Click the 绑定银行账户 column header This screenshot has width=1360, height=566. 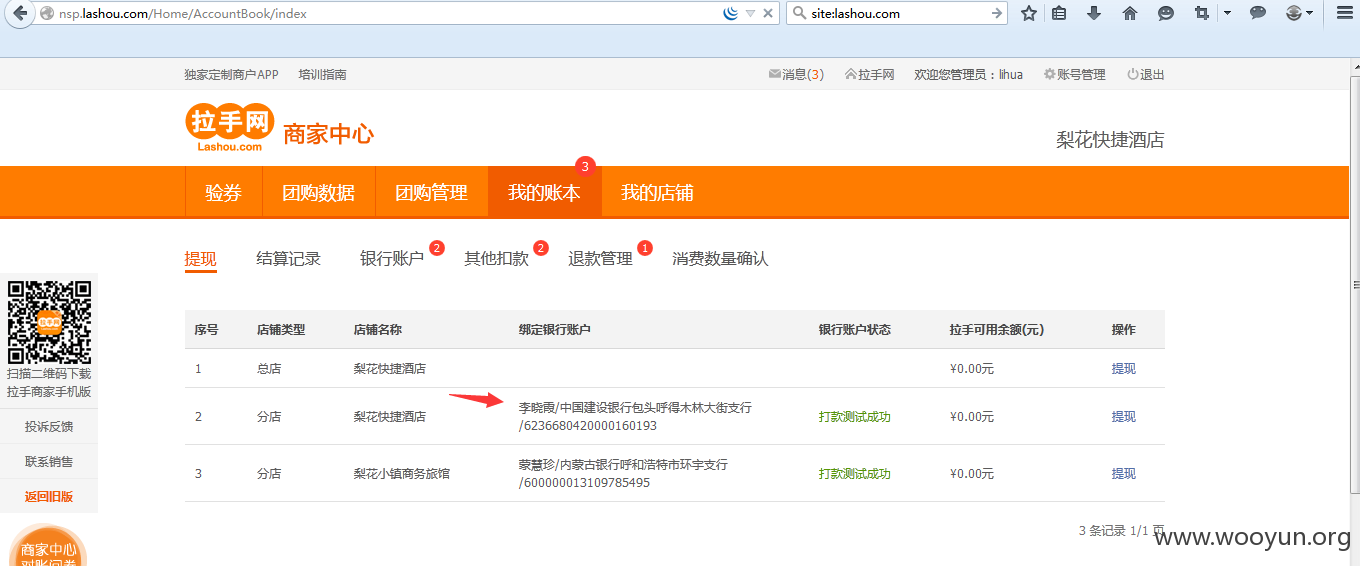[554, 330]
